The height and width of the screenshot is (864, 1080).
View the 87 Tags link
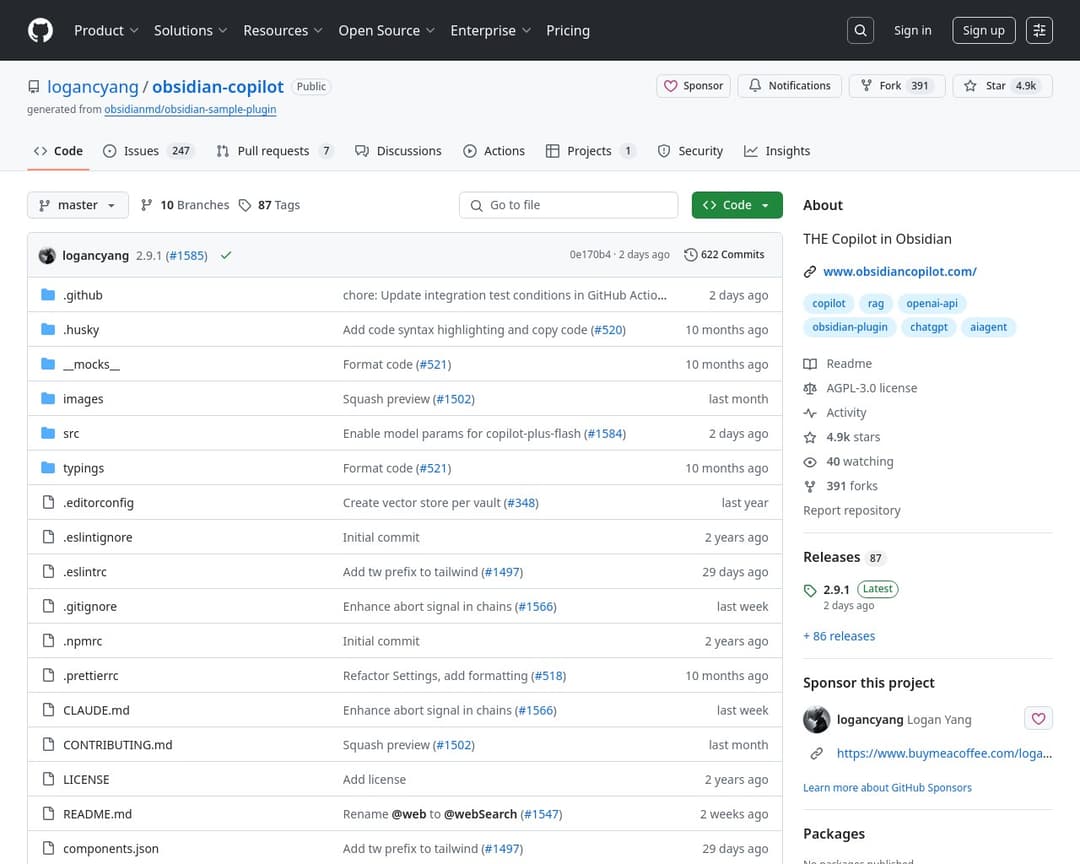click(x=269, y=205)
